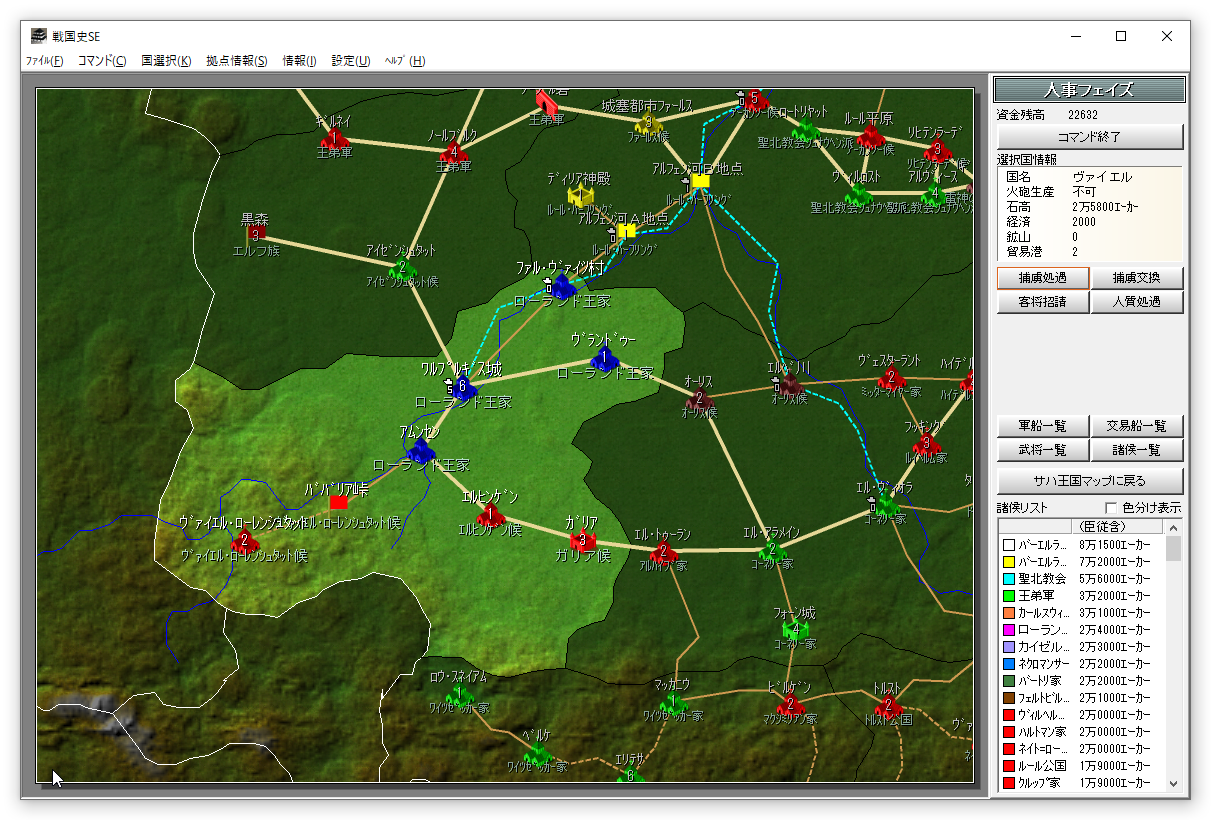1211x820 pixels.
Task: Select the yellow ディリア神殿 castle icon
Action: click(x=580, y=196)
